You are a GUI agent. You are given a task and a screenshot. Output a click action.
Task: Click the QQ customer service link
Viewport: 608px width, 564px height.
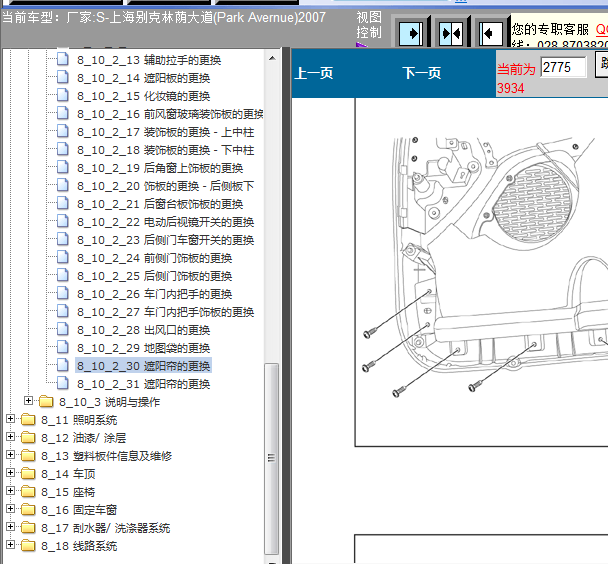(602, 29)
